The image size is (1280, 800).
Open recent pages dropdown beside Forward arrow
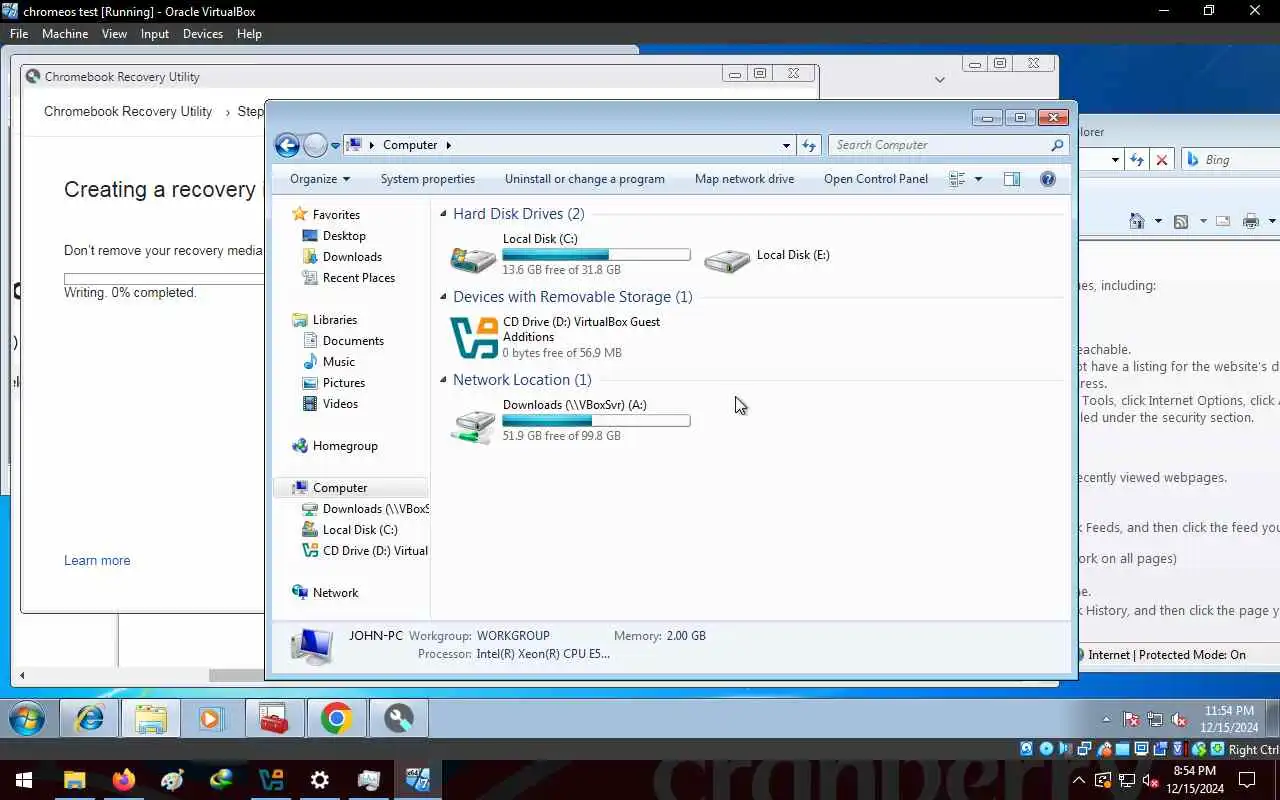tap(335, 146)
